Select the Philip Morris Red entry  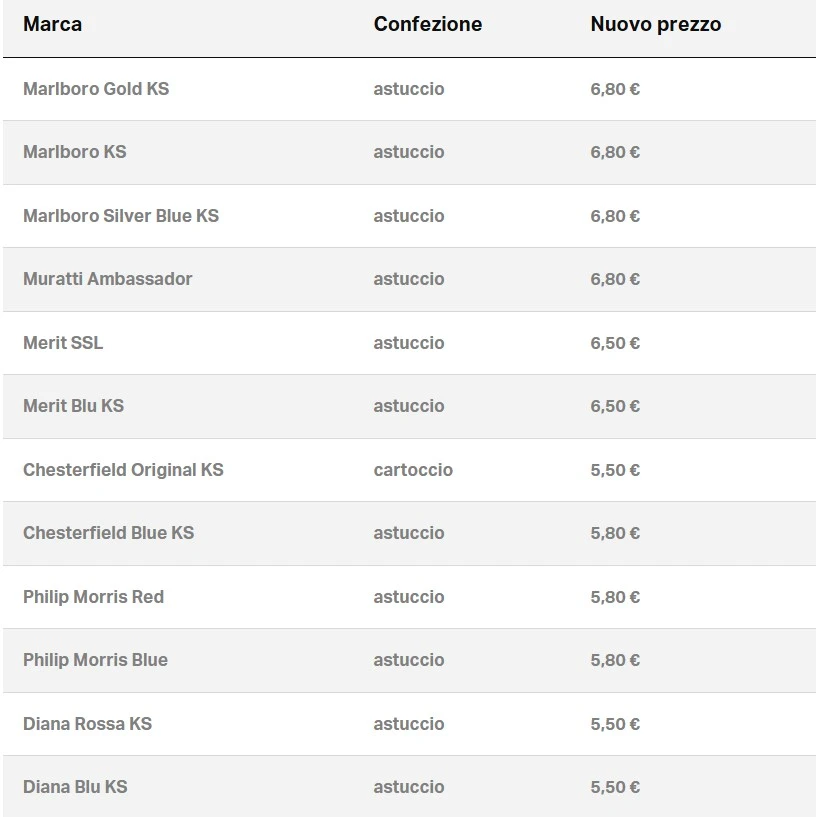94,597
